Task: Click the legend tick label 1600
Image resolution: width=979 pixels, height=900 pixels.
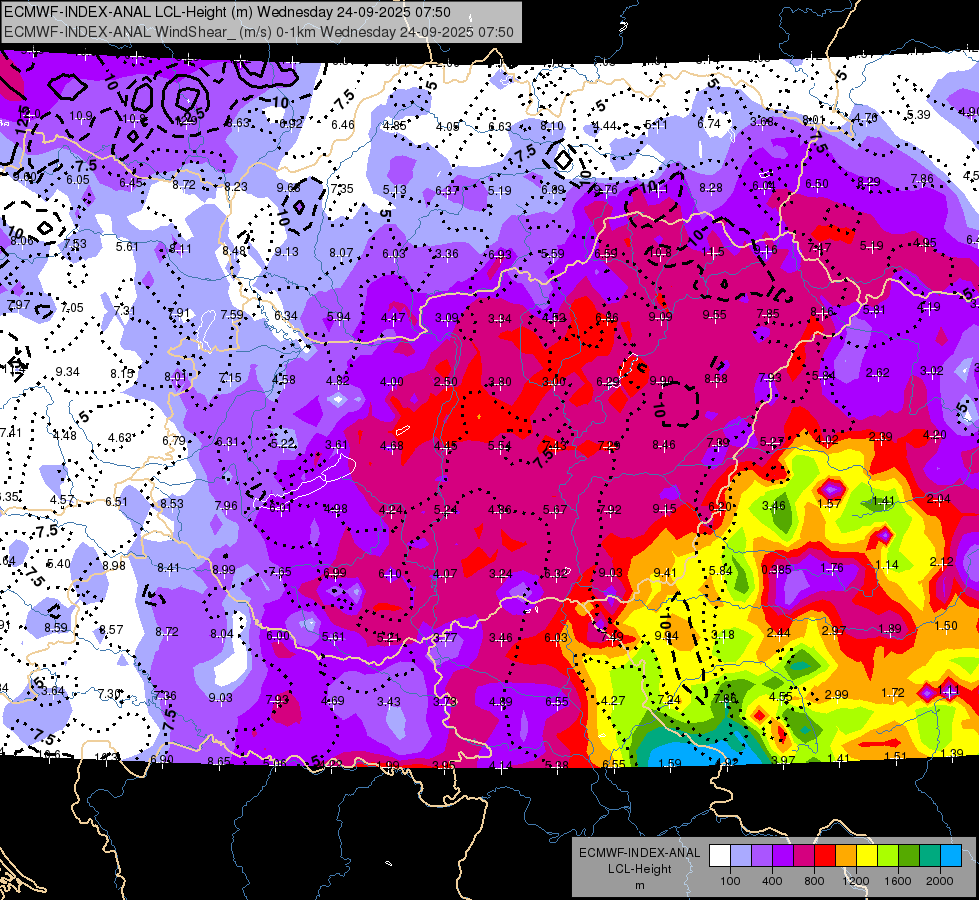Action: [x=898, y=881]
